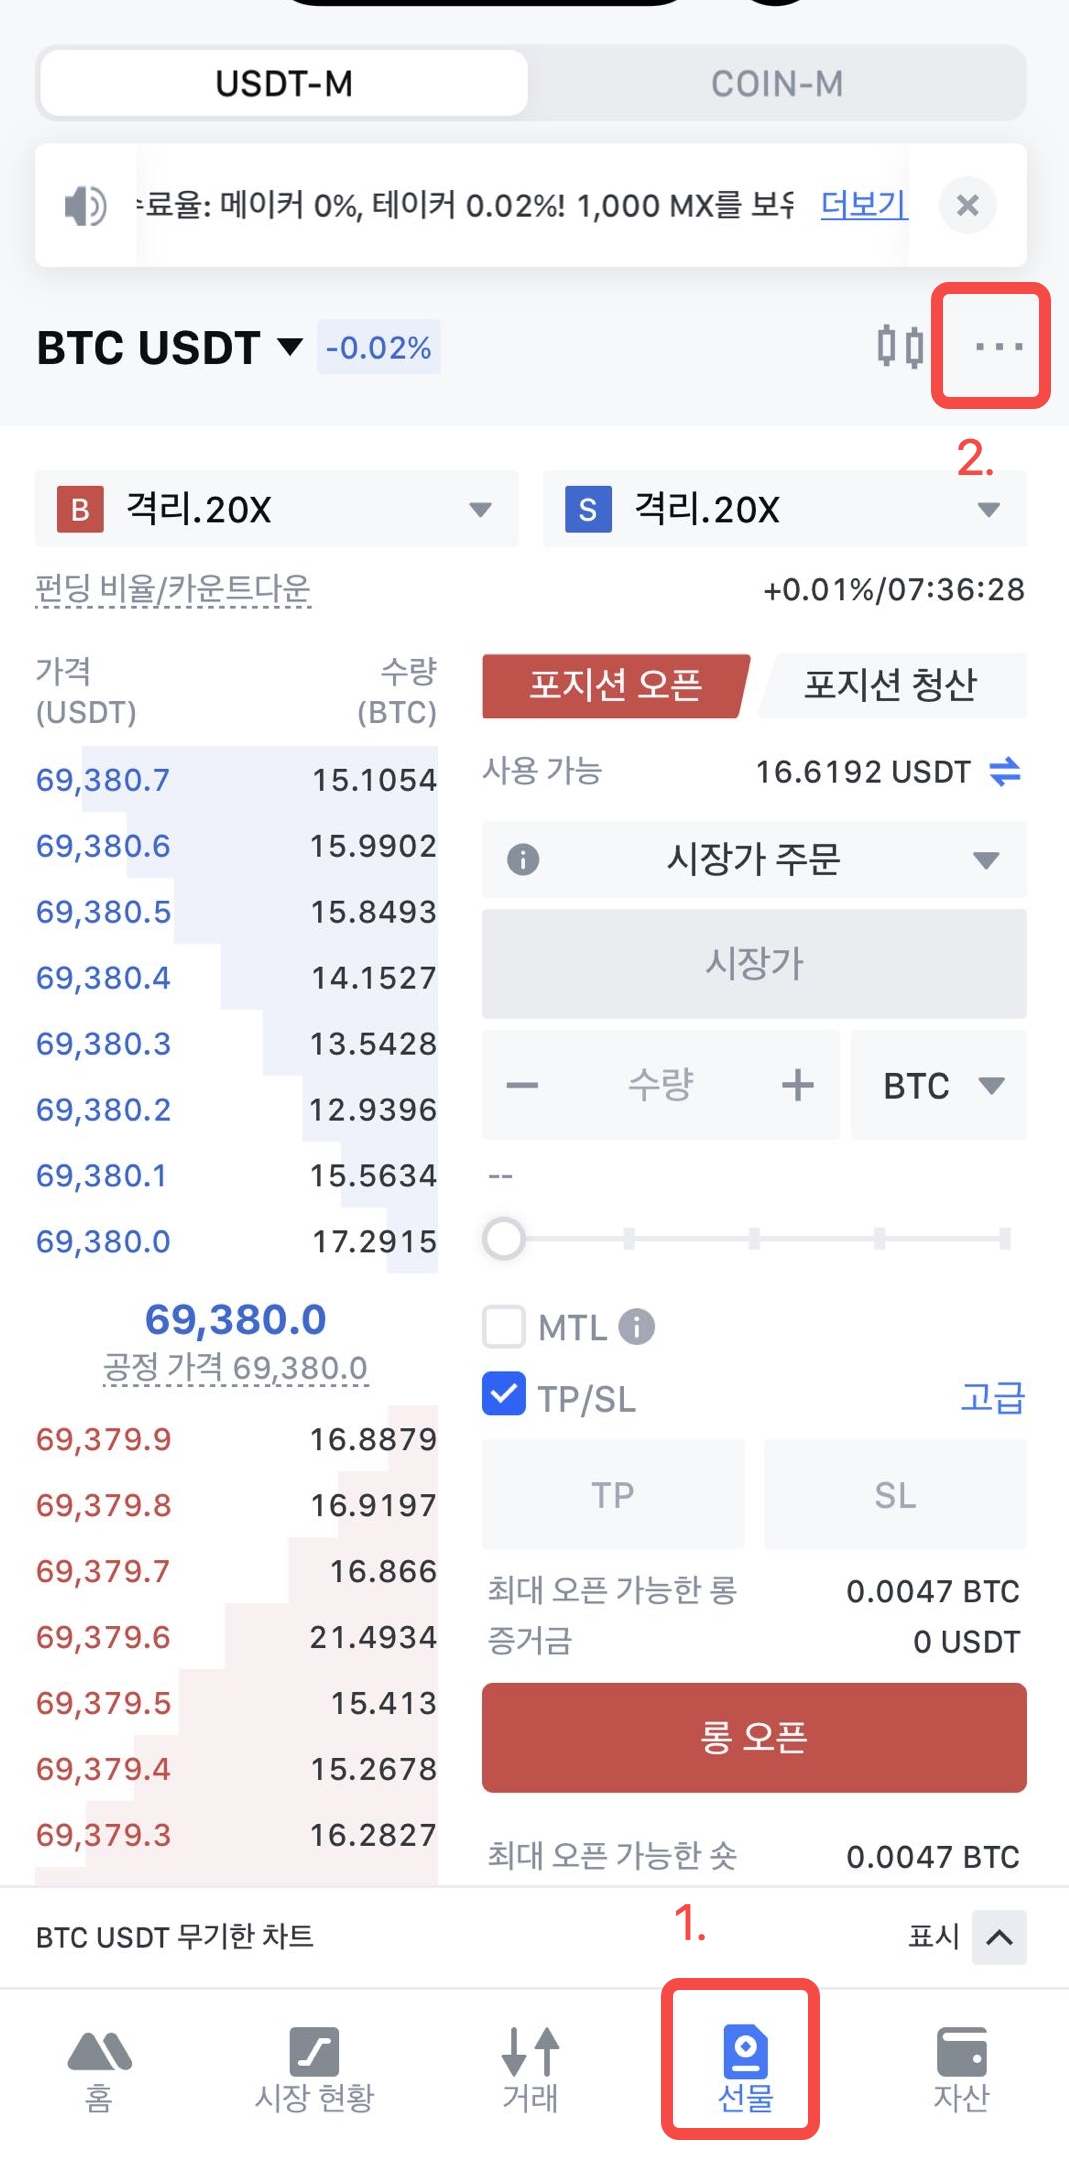Screen dimensions: 1069x2175
Task: Open the 시장가 주문 order type dropdown
Action: [x=754, y=859]
